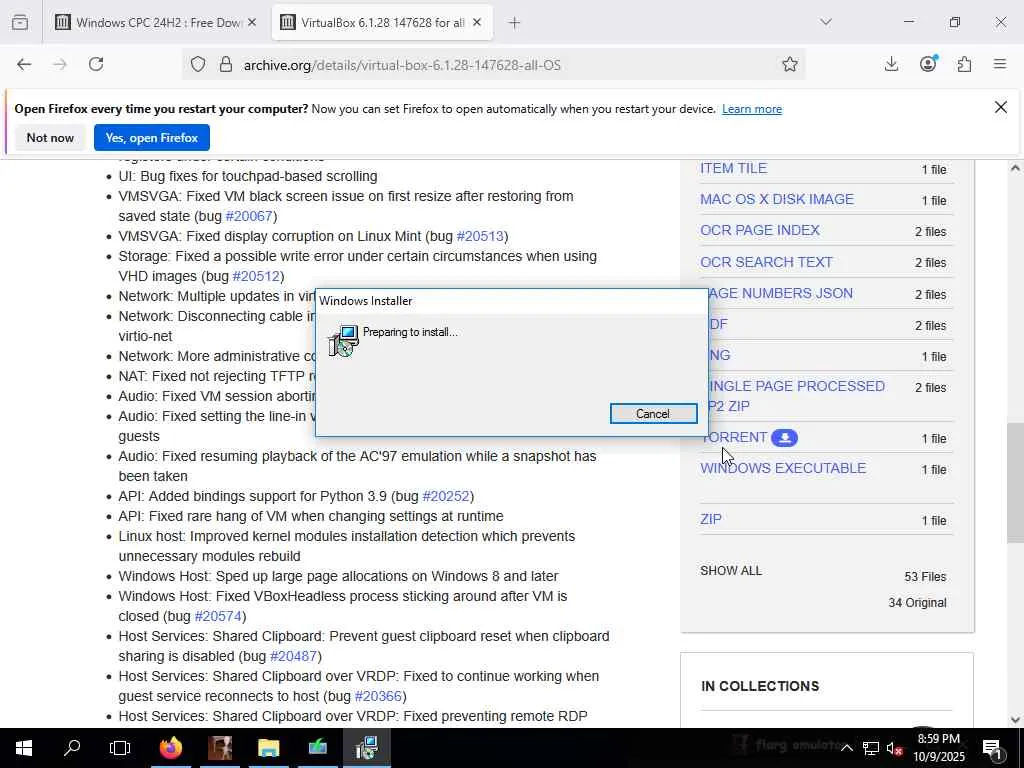Open Firefox account menu
Image resolution: width=1024 pixels, height=768 pixels.
tap(928, 64)
